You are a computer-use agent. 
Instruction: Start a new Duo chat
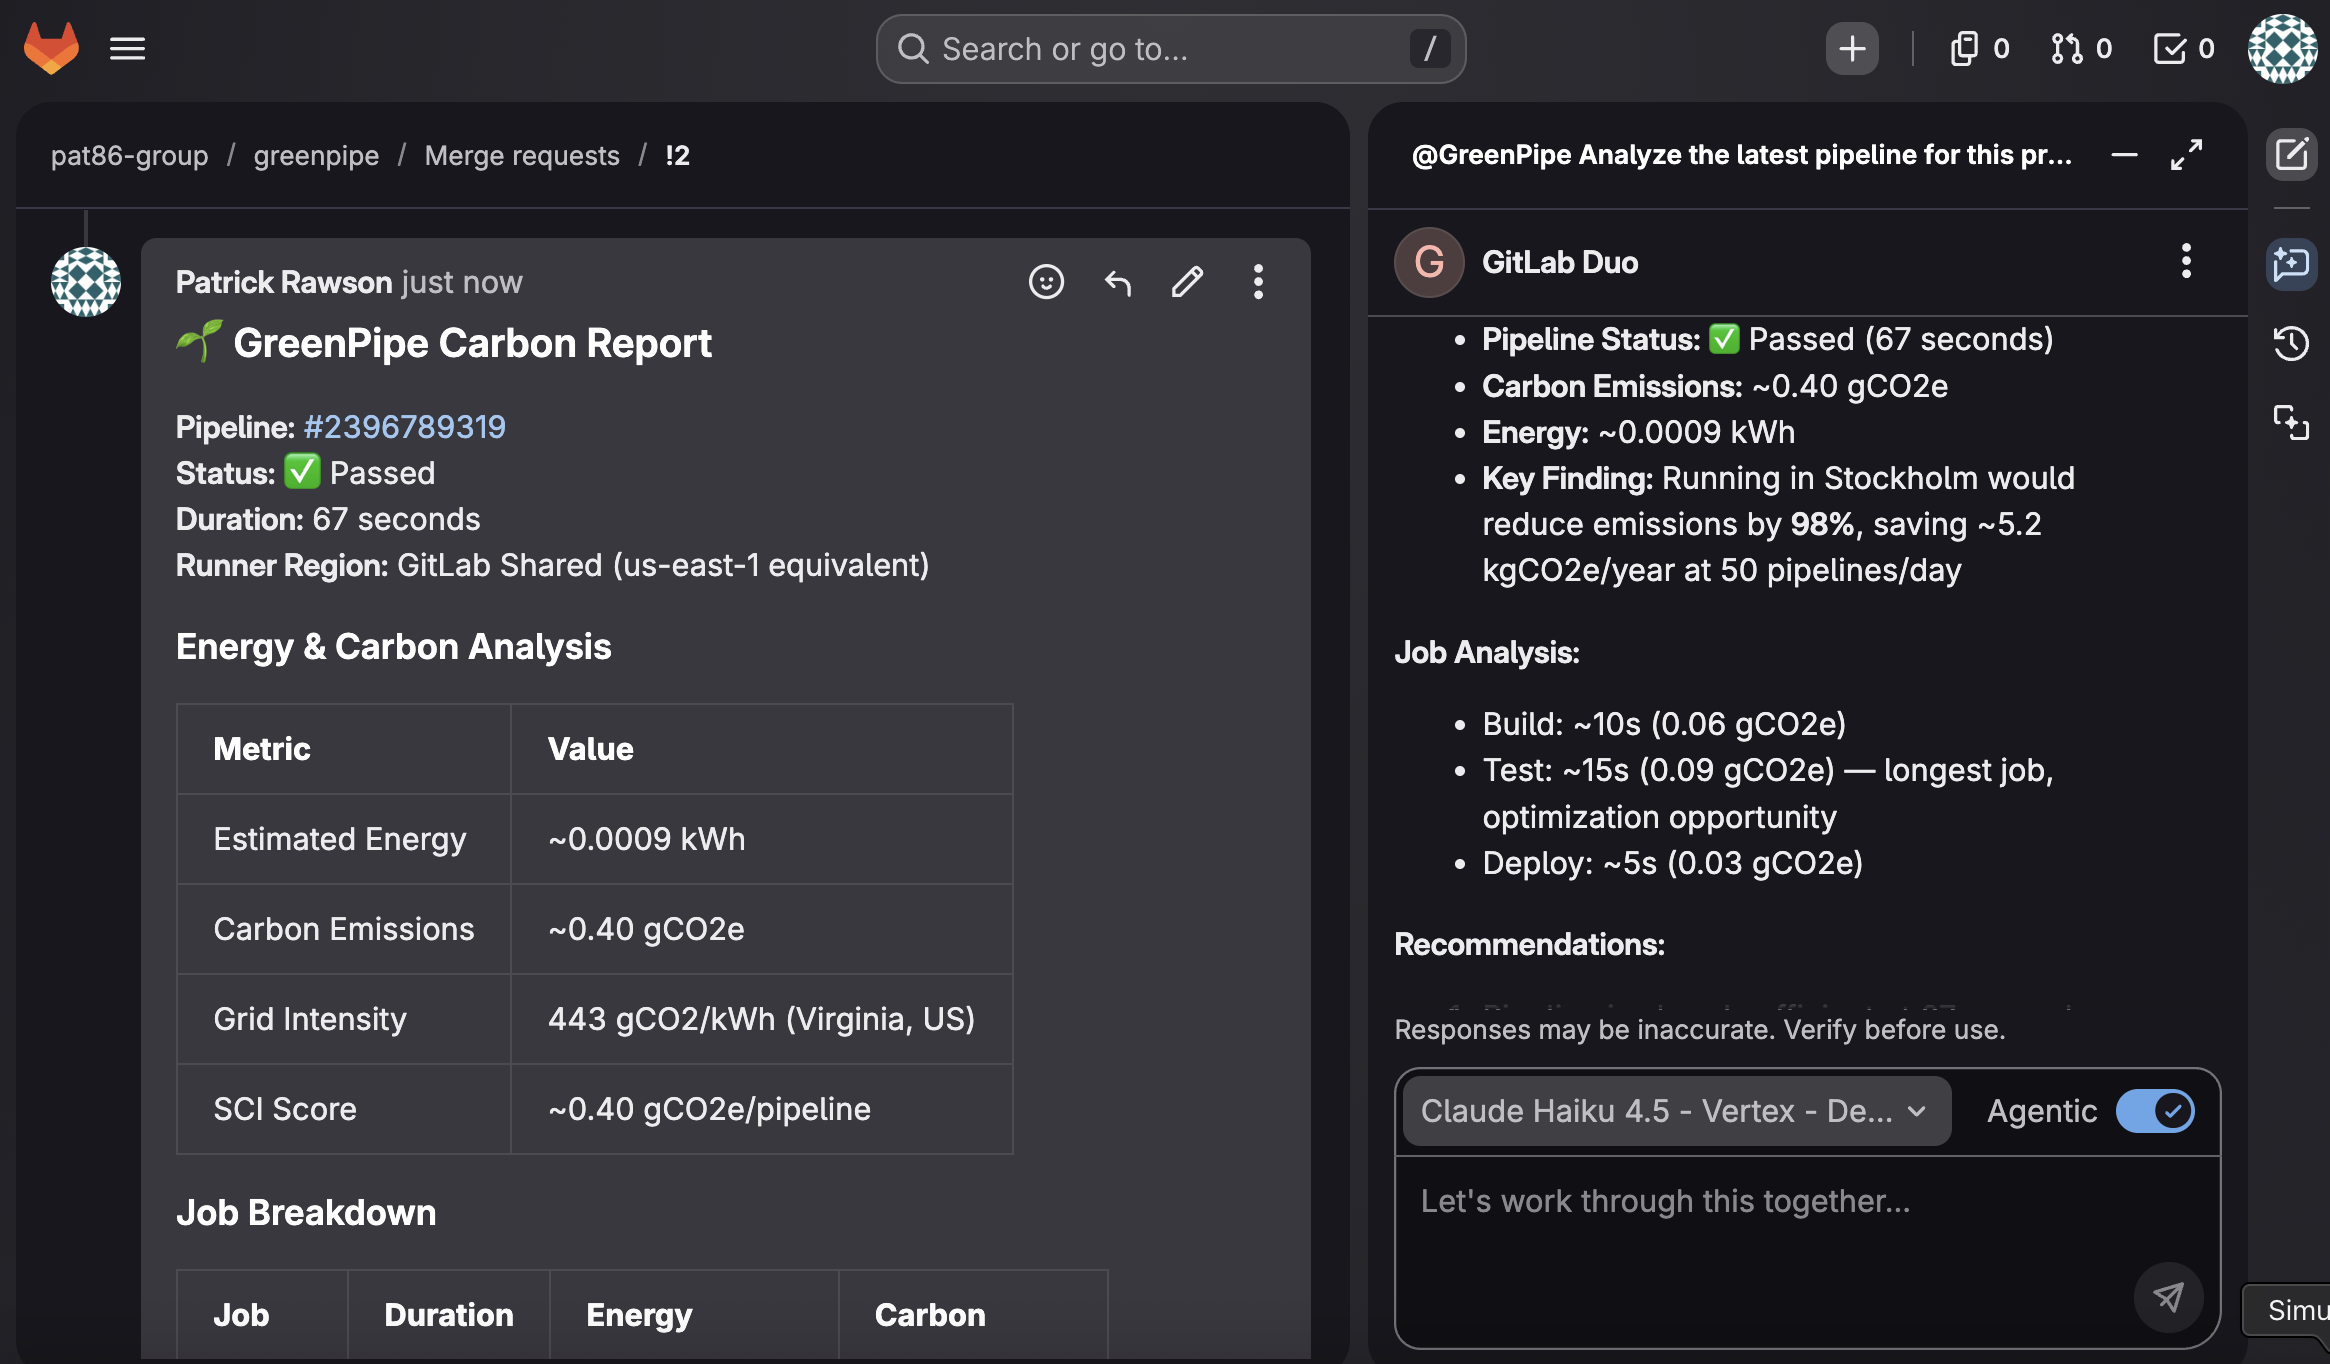(x=2291, y=155)
